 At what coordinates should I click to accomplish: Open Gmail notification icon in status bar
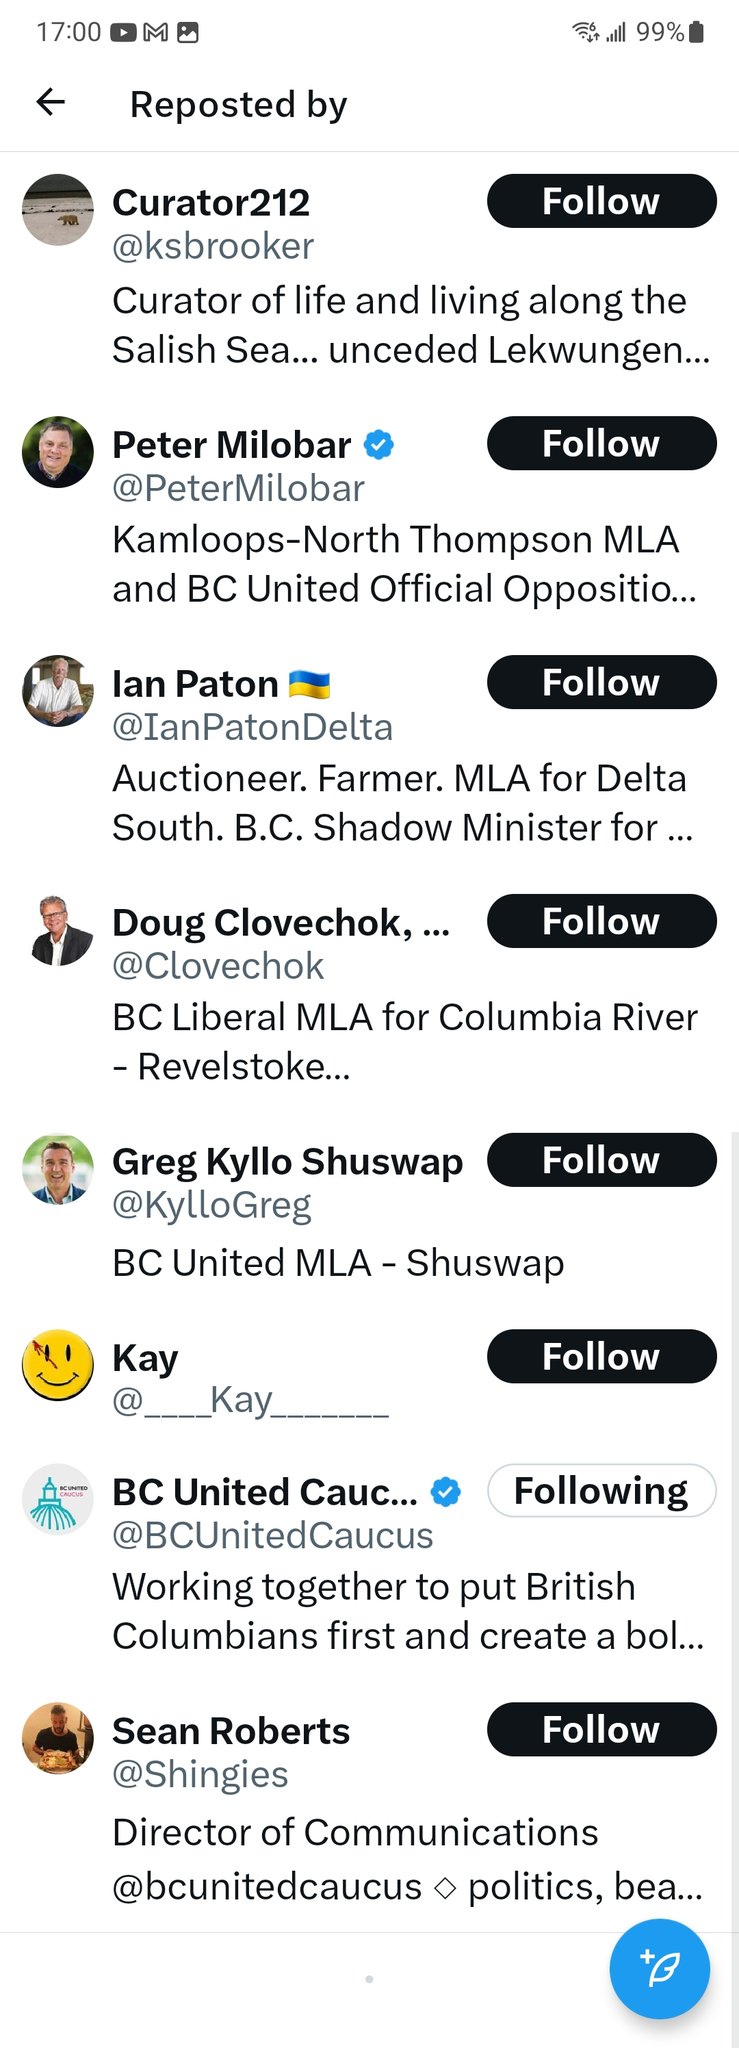tap(155, 33)
